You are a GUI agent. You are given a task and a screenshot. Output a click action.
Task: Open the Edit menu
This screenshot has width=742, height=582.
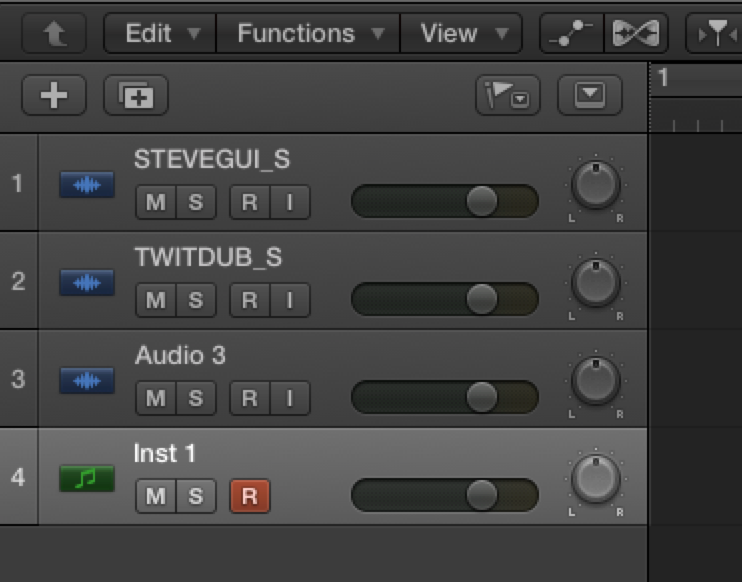160,33
